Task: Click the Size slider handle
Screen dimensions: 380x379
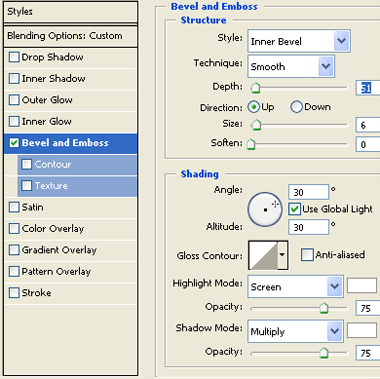Action: coord(256,125)
